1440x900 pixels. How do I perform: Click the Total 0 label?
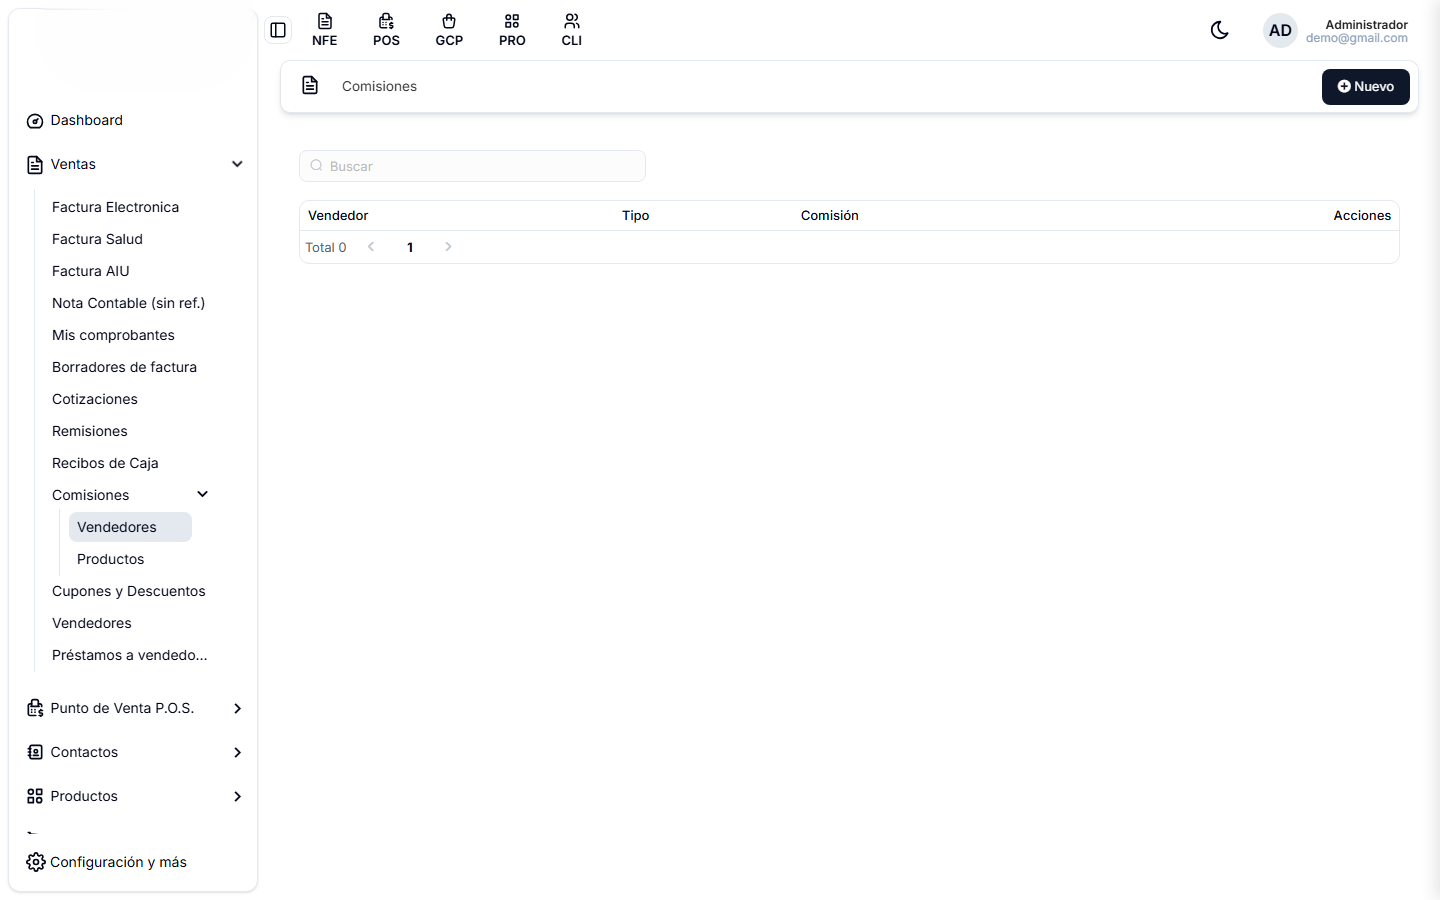326,247
